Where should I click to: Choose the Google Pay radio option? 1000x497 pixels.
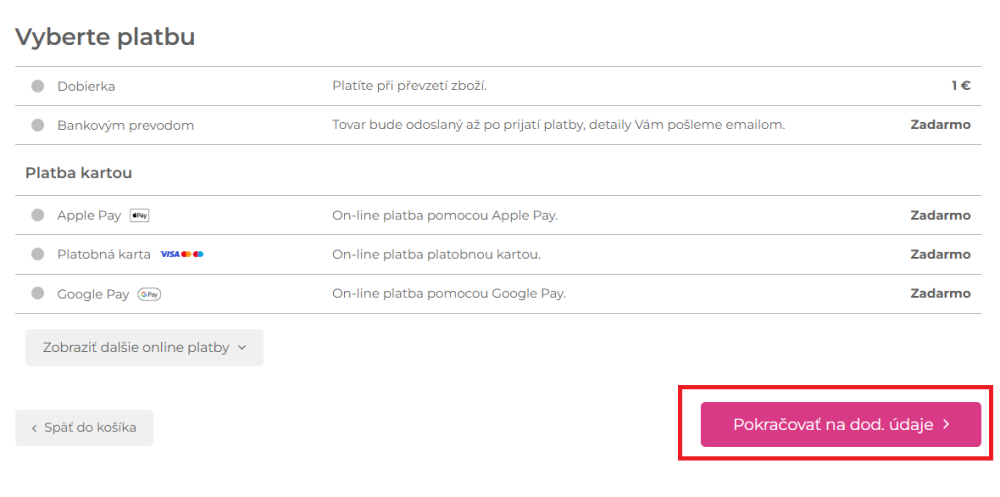(x=38, y=293)
